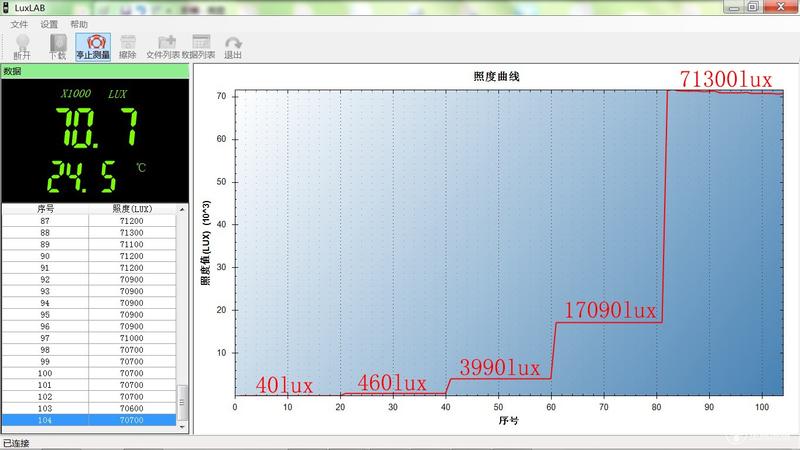Select row 99 in the data table
Viewport: 800px width, 450px height.
[89, 361]
